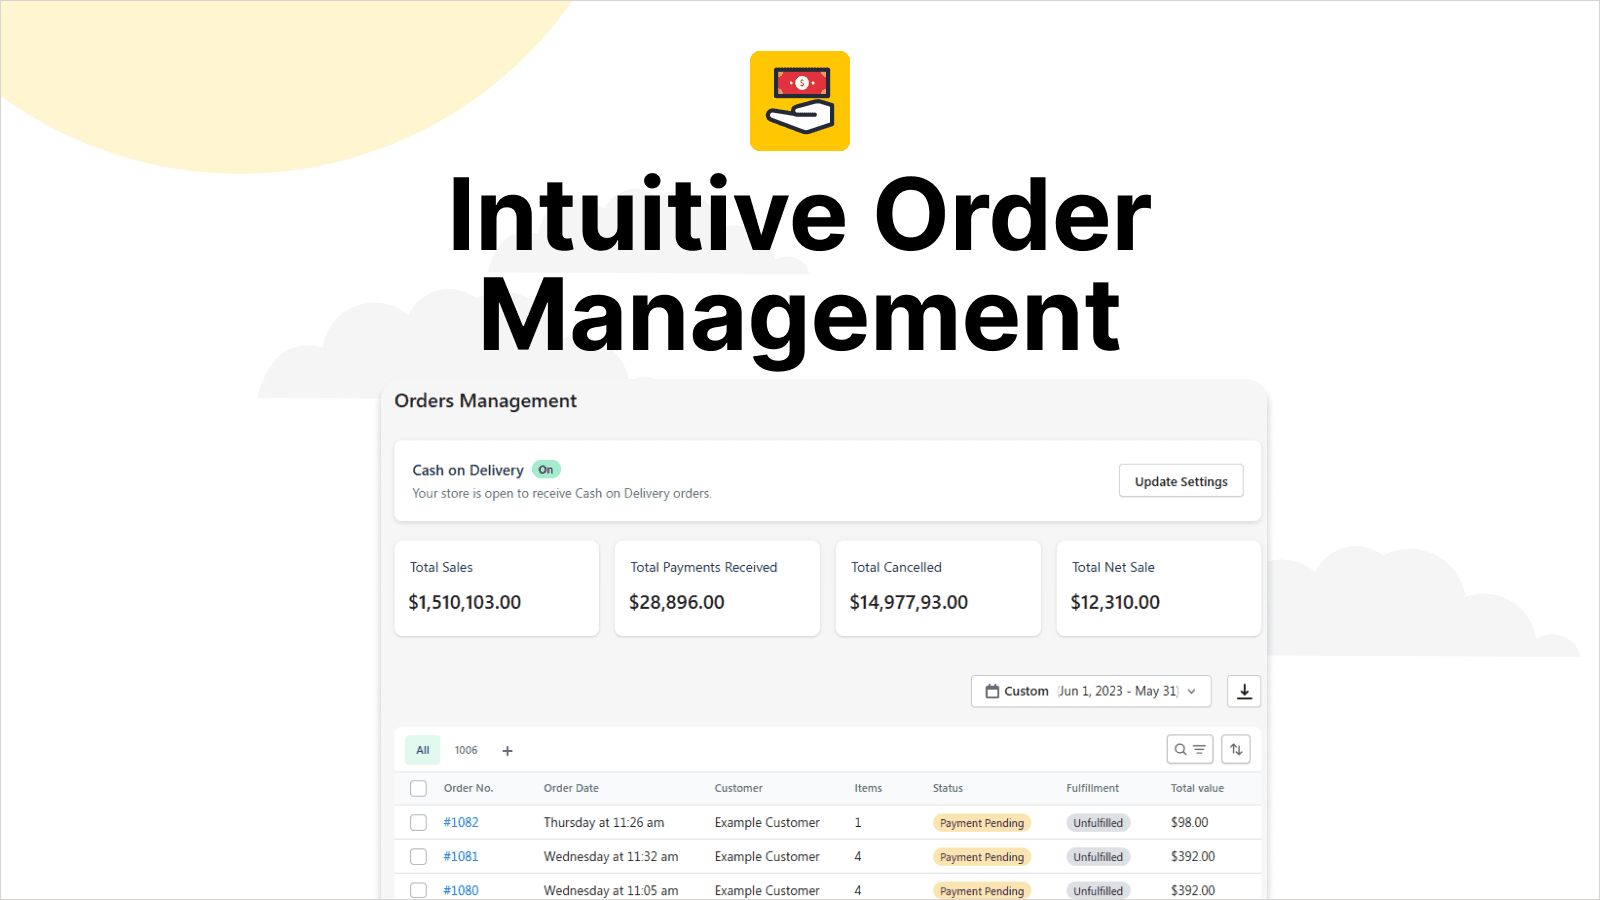Click the Payment Pending badge for #1082

(x=982, y=823)
